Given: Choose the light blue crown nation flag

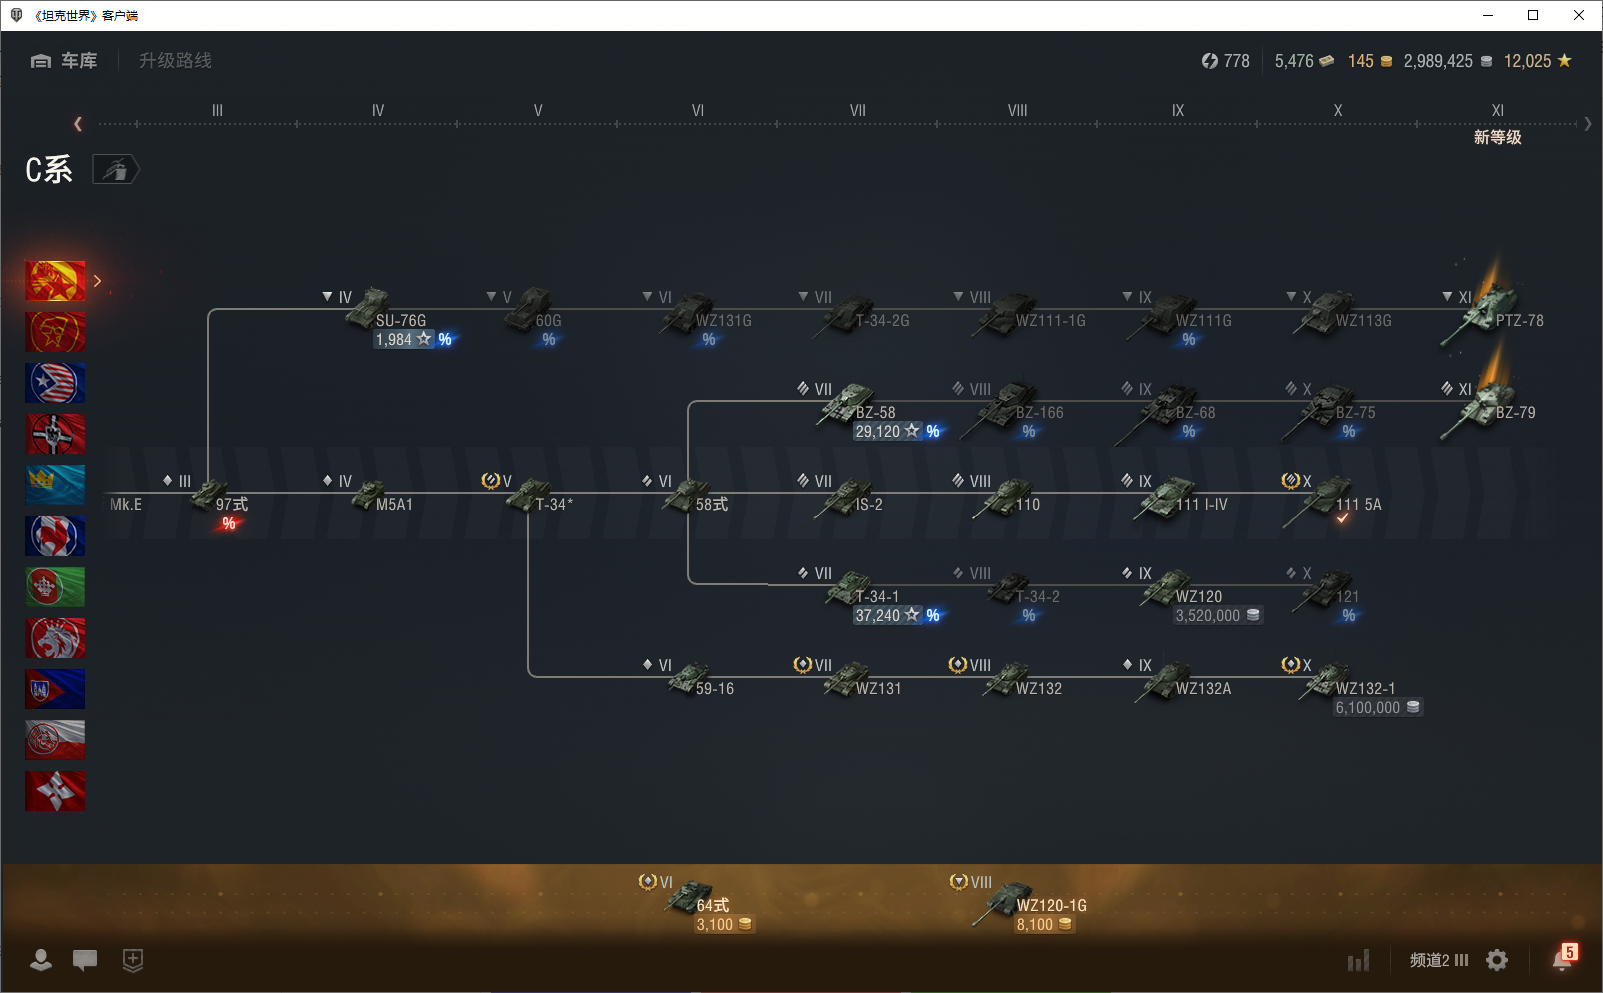Looking at the screenshot, I should point(55,485).
